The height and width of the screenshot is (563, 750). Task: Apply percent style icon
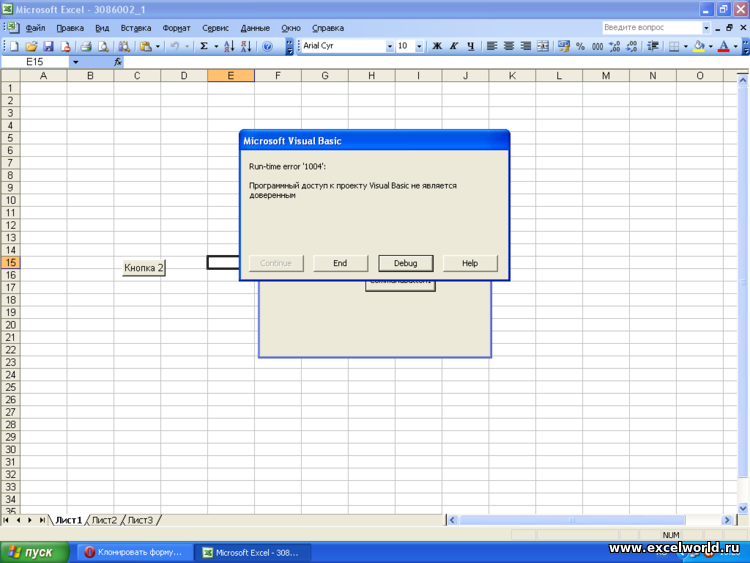point(580,46)
